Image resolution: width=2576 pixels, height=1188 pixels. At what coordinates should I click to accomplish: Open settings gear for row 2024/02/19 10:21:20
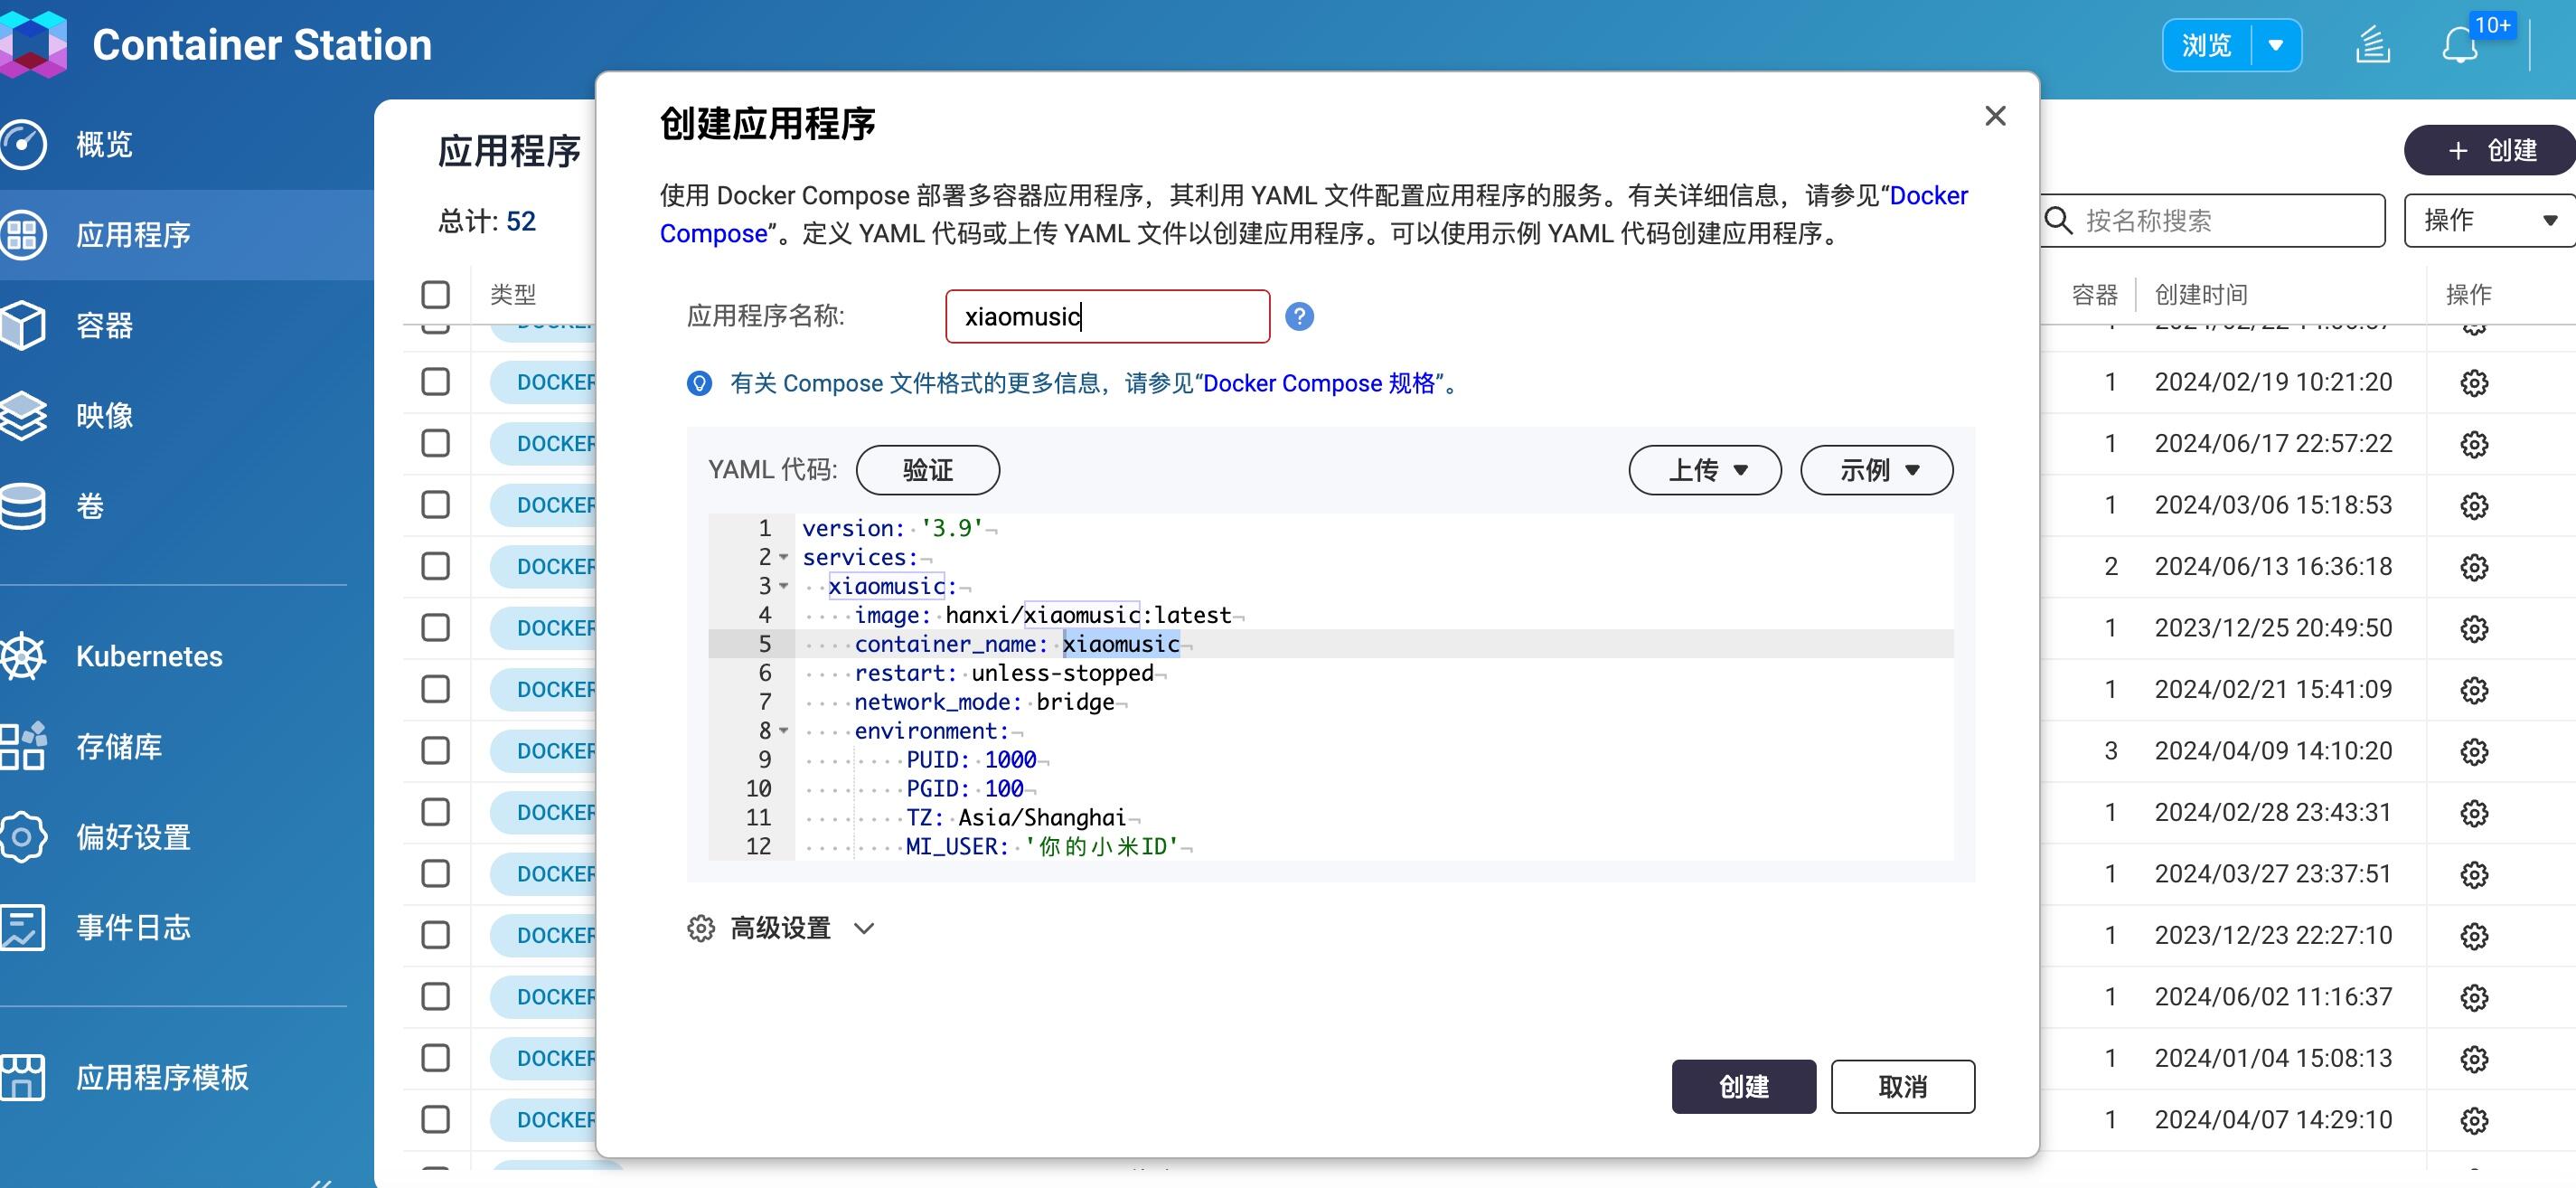click(2474, 382)
